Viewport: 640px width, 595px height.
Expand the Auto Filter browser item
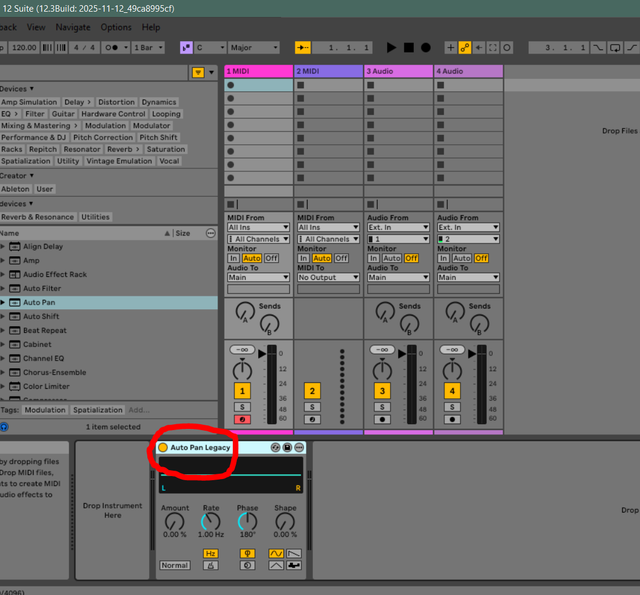click(2, 289)
